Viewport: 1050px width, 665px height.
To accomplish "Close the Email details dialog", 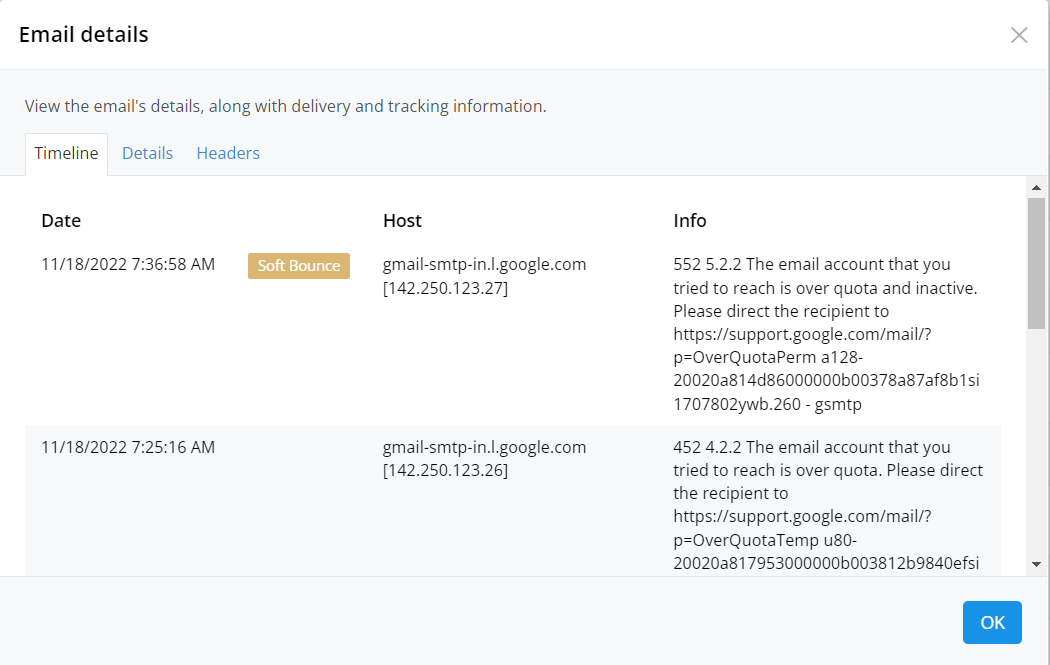I will pyautogui.click(x=1019, y=35).
